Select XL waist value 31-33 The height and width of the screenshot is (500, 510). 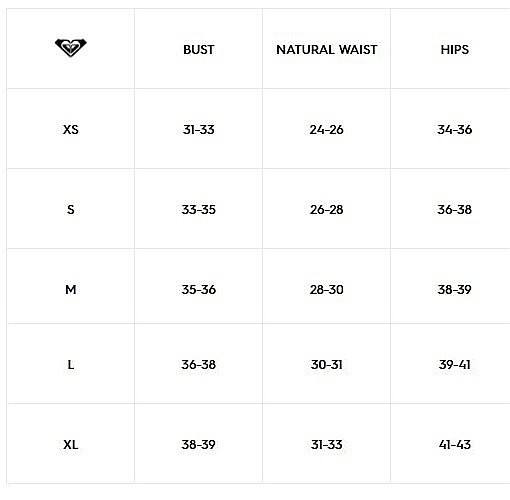(327, 444)
